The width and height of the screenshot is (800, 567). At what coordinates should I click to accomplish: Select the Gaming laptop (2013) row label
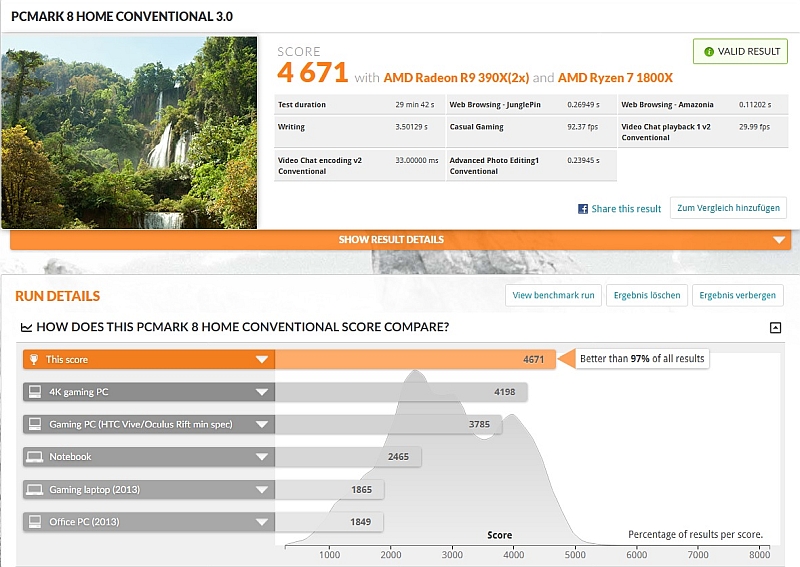pyautogui.click(x=94, y=489)
